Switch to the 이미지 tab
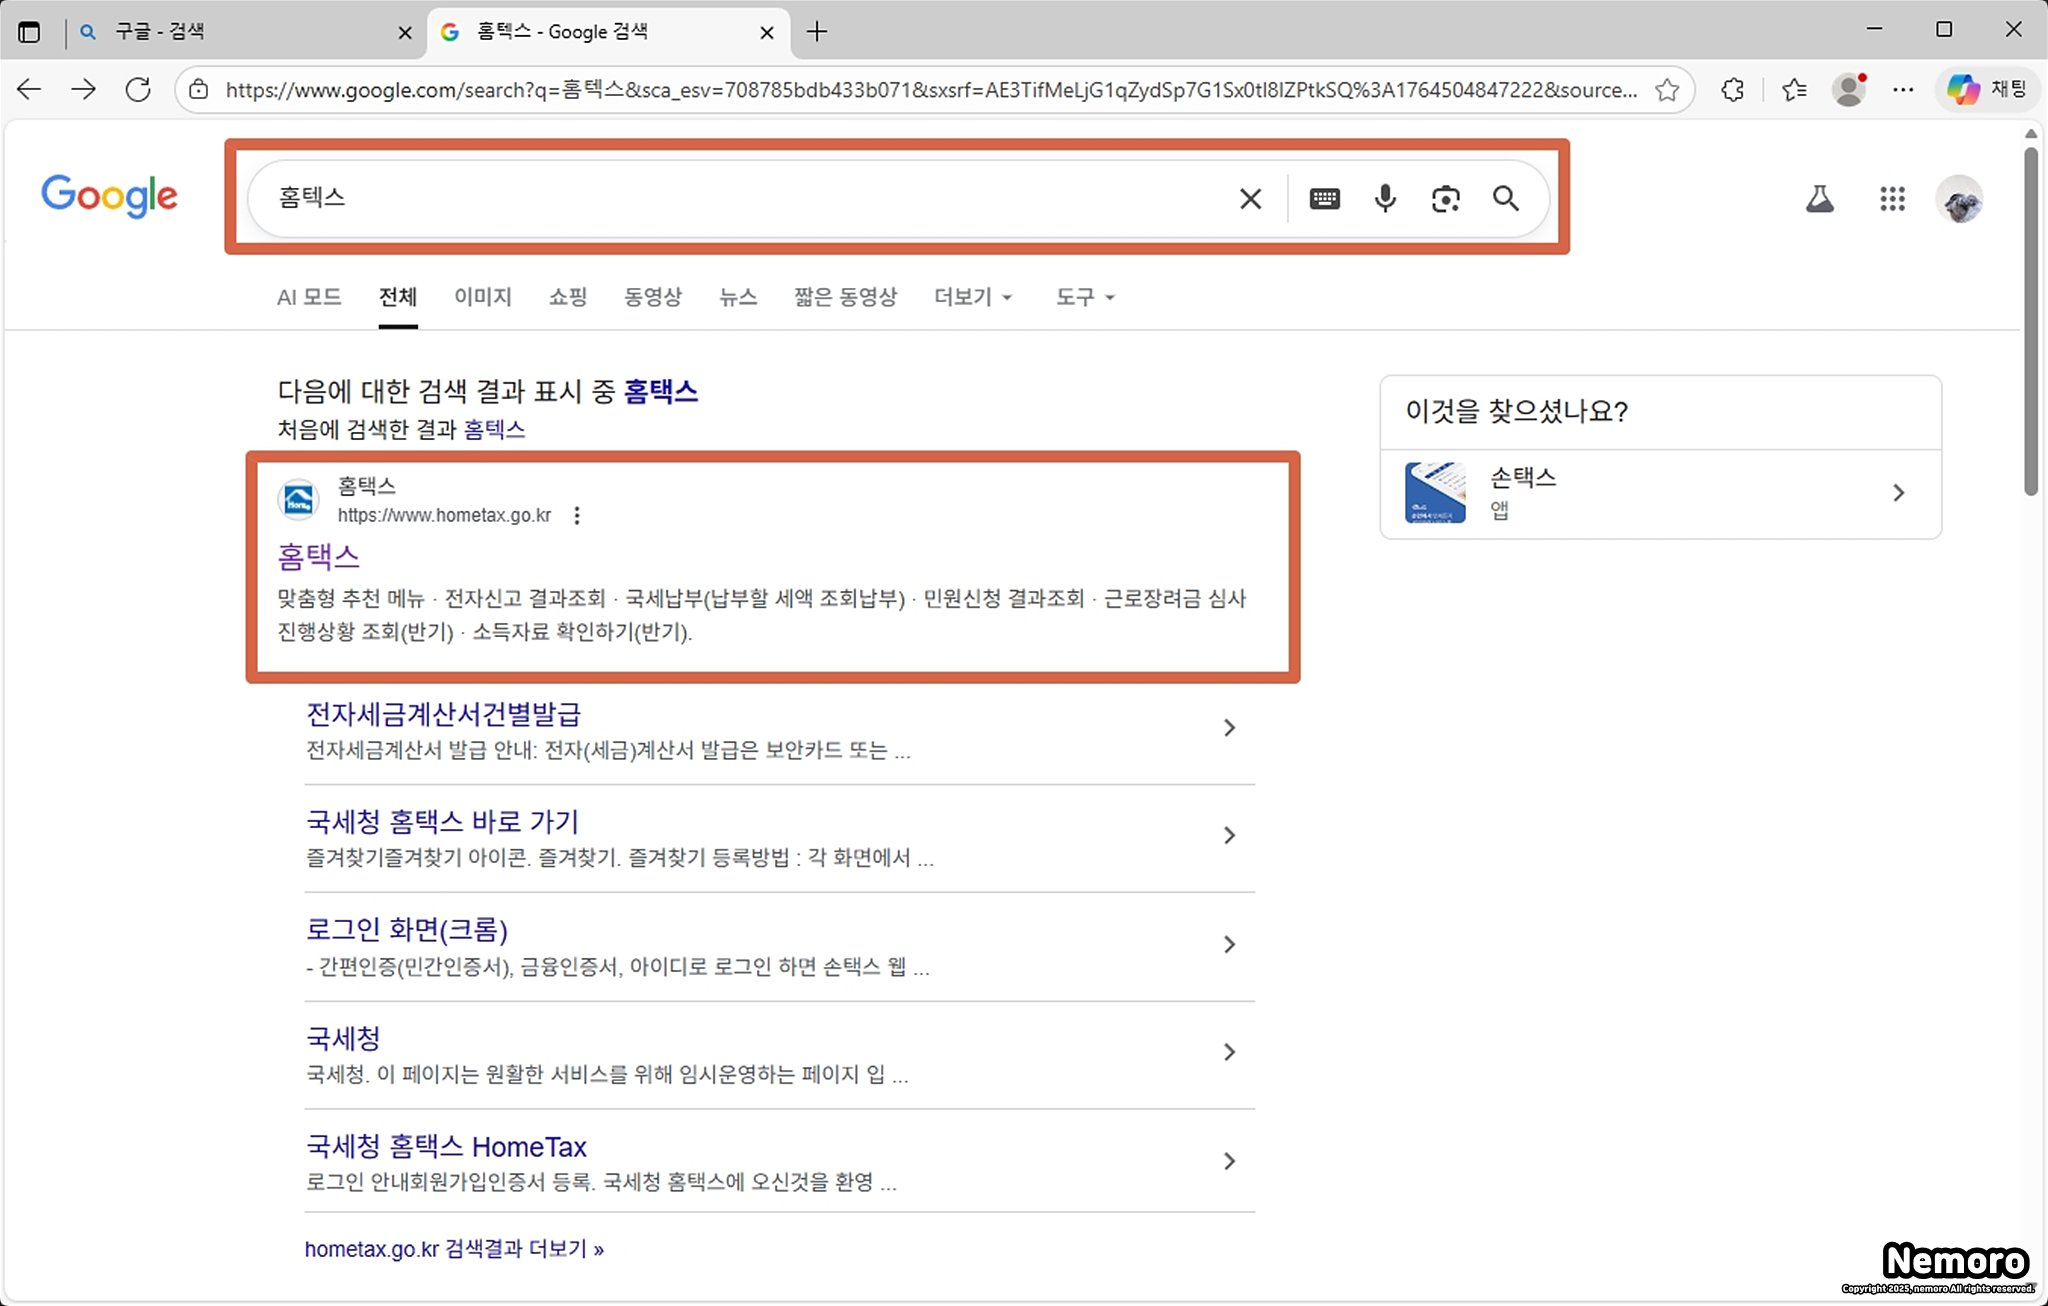Screen dimensions: 2048x1306 pyautogui.click(x=482, y=297)
